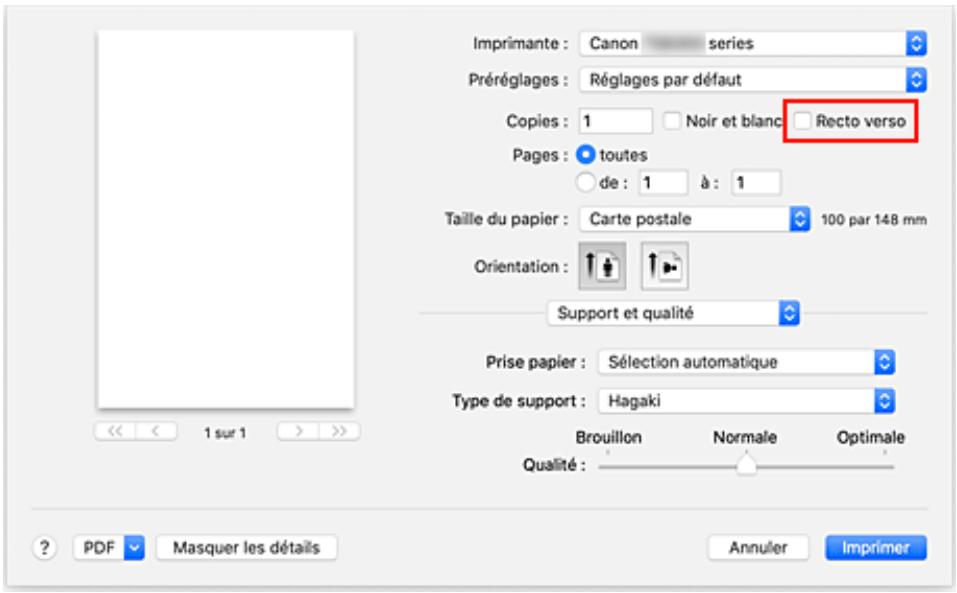Click the 'de' start page field

[663, 182]
